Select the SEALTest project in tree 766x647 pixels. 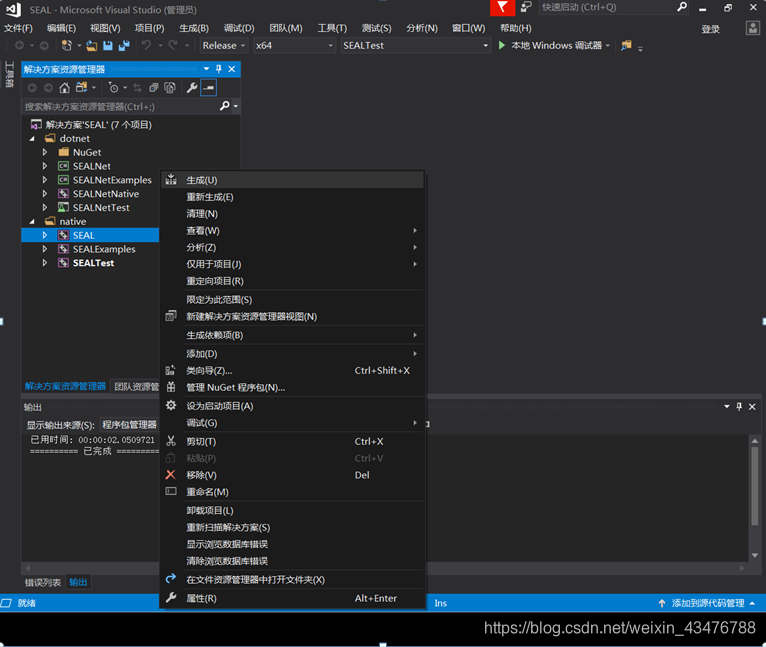pyautogui.click(x=93, y=263)
